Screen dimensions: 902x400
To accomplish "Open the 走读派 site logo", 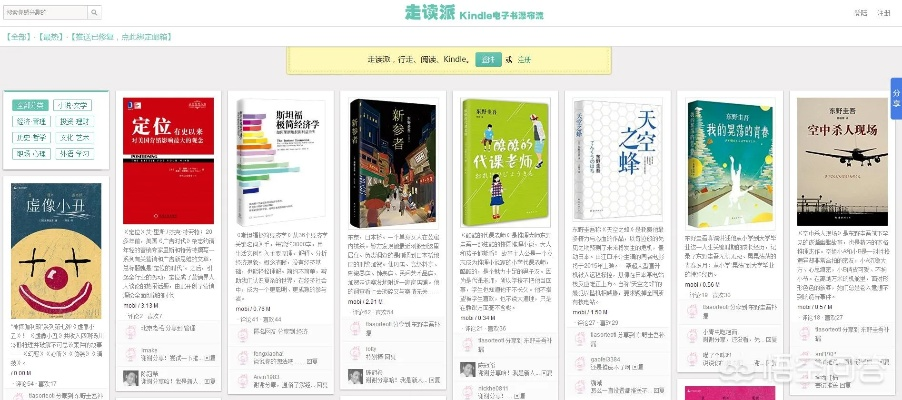I will [475, 13].
